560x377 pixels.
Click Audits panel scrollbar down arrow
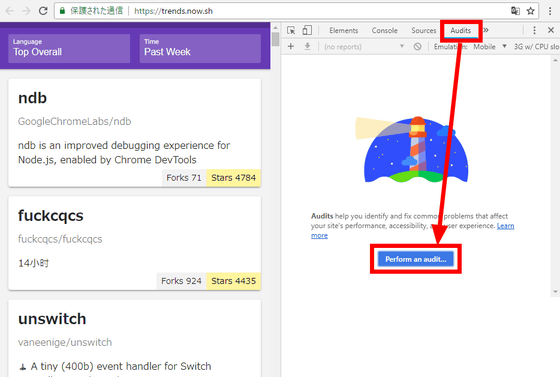555,292
